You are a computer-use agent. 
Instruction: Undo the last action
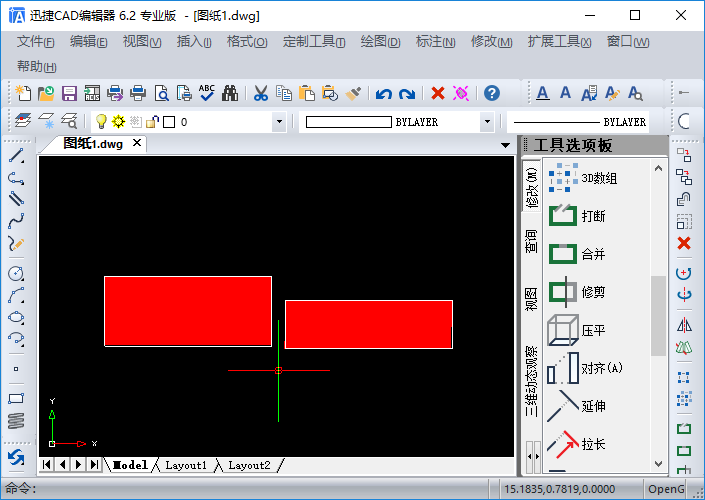(384, 94)
